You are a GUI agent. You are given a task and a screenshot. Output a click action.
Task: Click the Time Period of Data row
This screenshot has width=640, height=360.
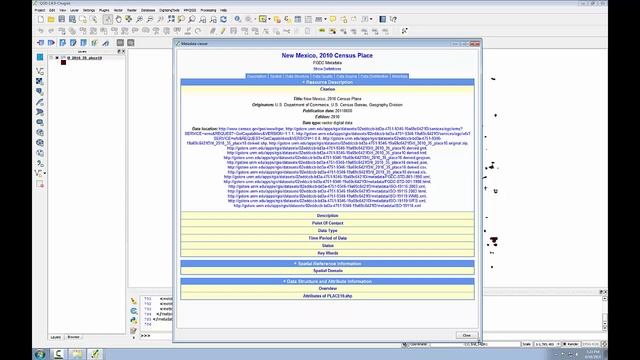(x=327, y=238)
